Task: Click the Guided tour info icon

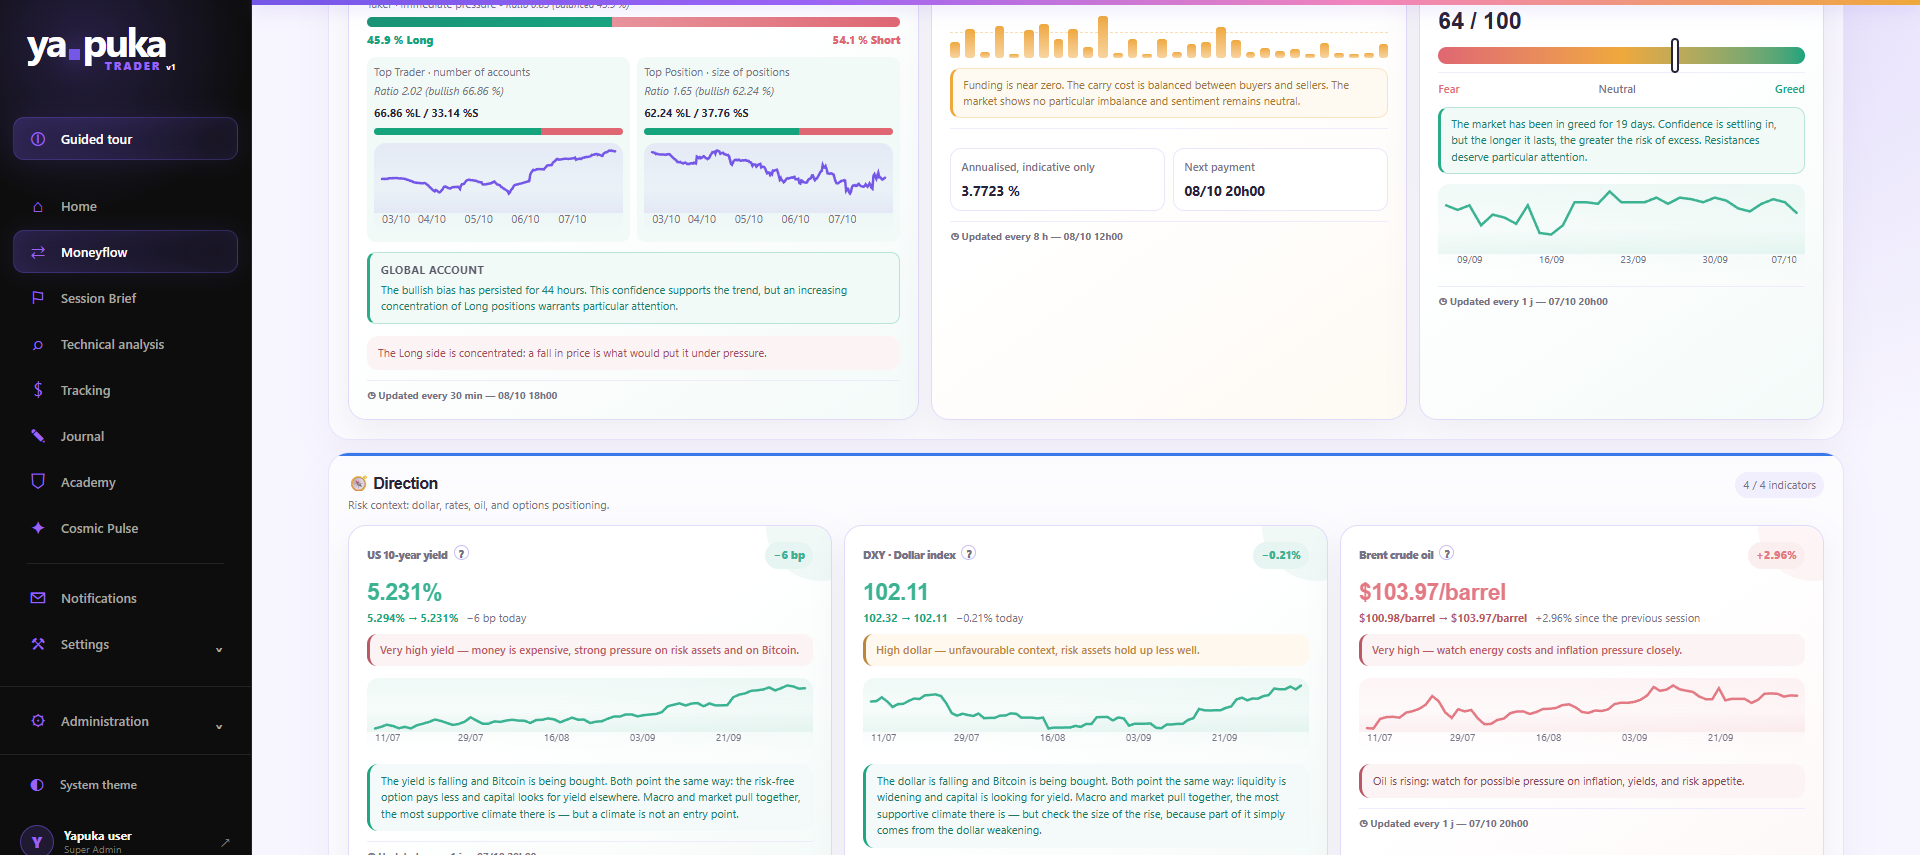Action: pyautogui.click(x=38, y=139)
